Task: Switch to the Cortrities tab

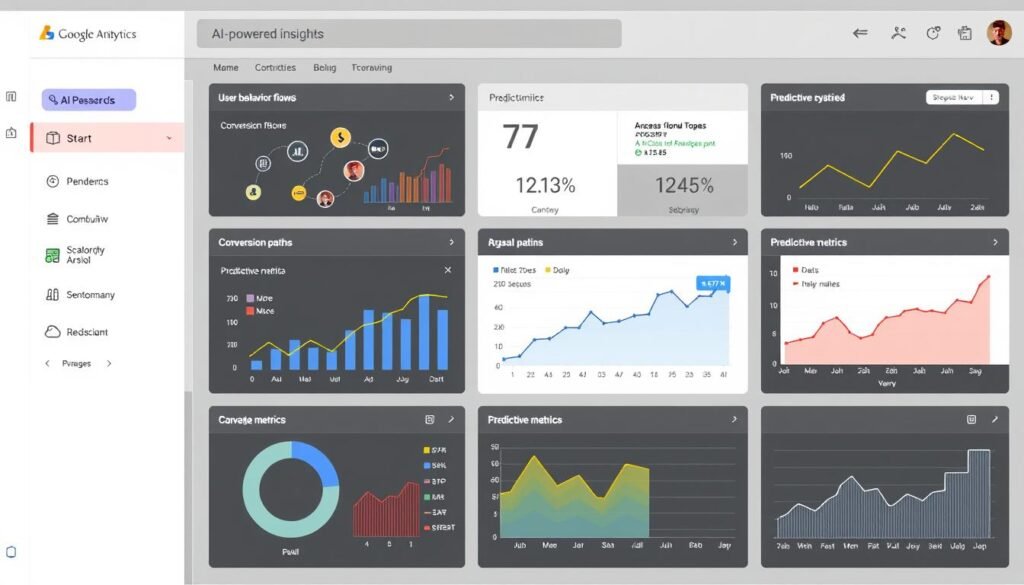Action: click(275, 67)
